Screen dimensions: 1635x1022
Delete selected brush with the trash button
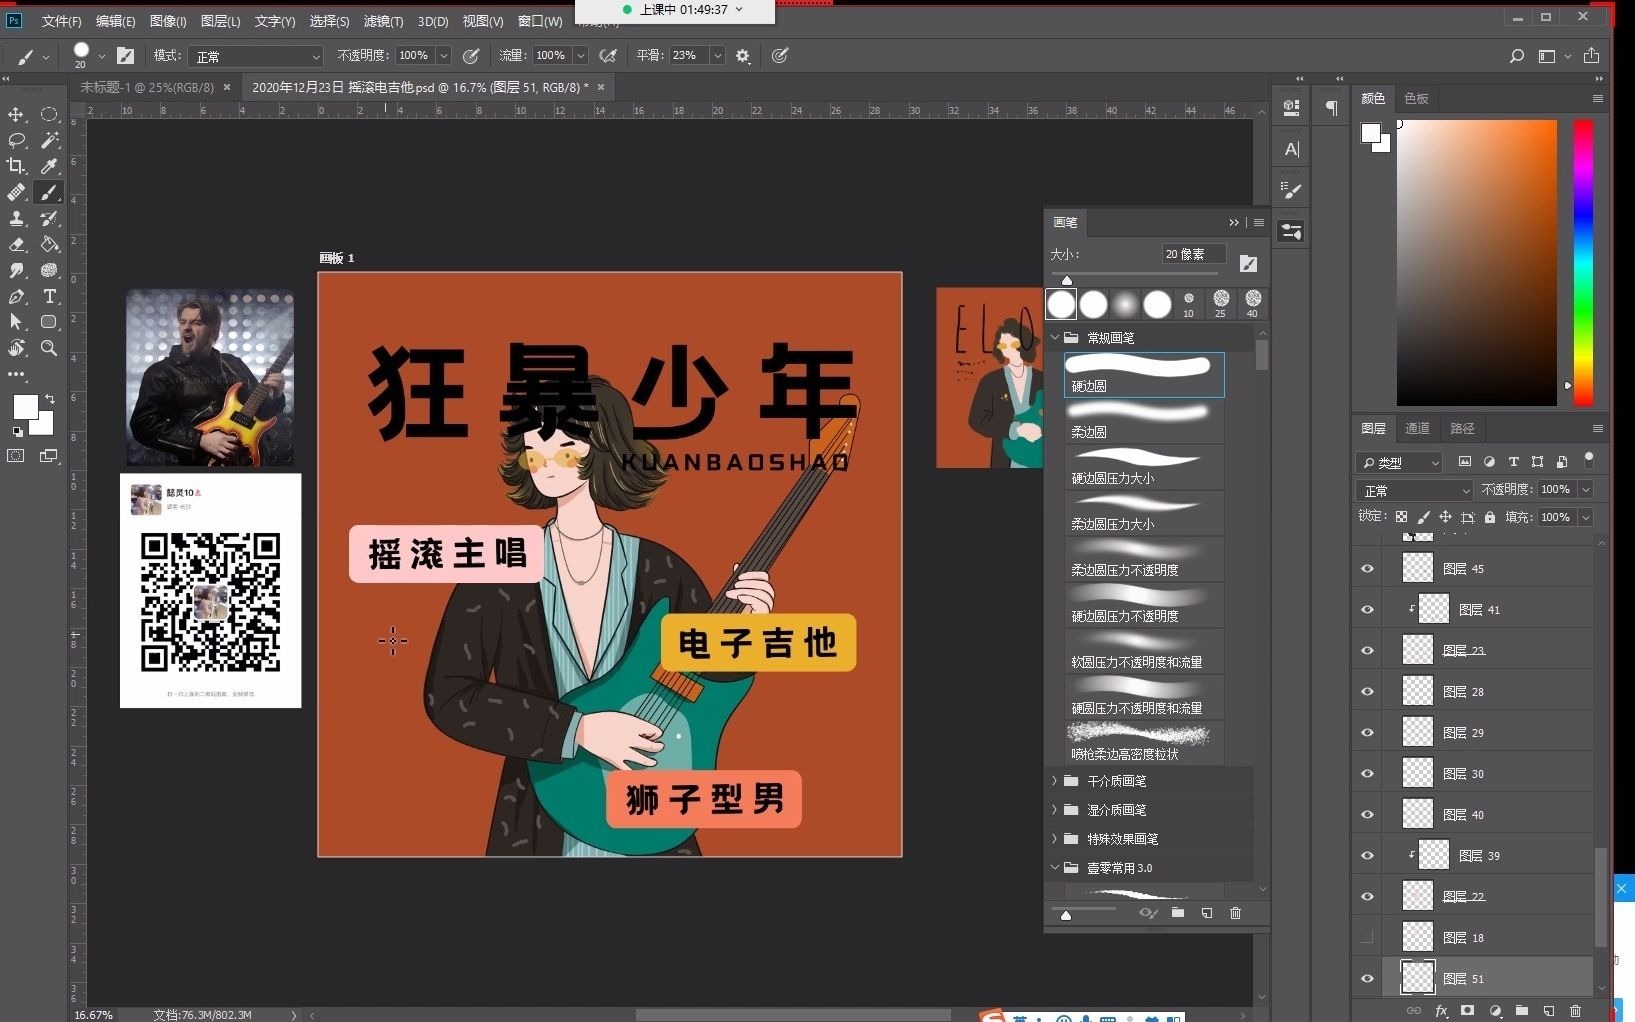1236,913
